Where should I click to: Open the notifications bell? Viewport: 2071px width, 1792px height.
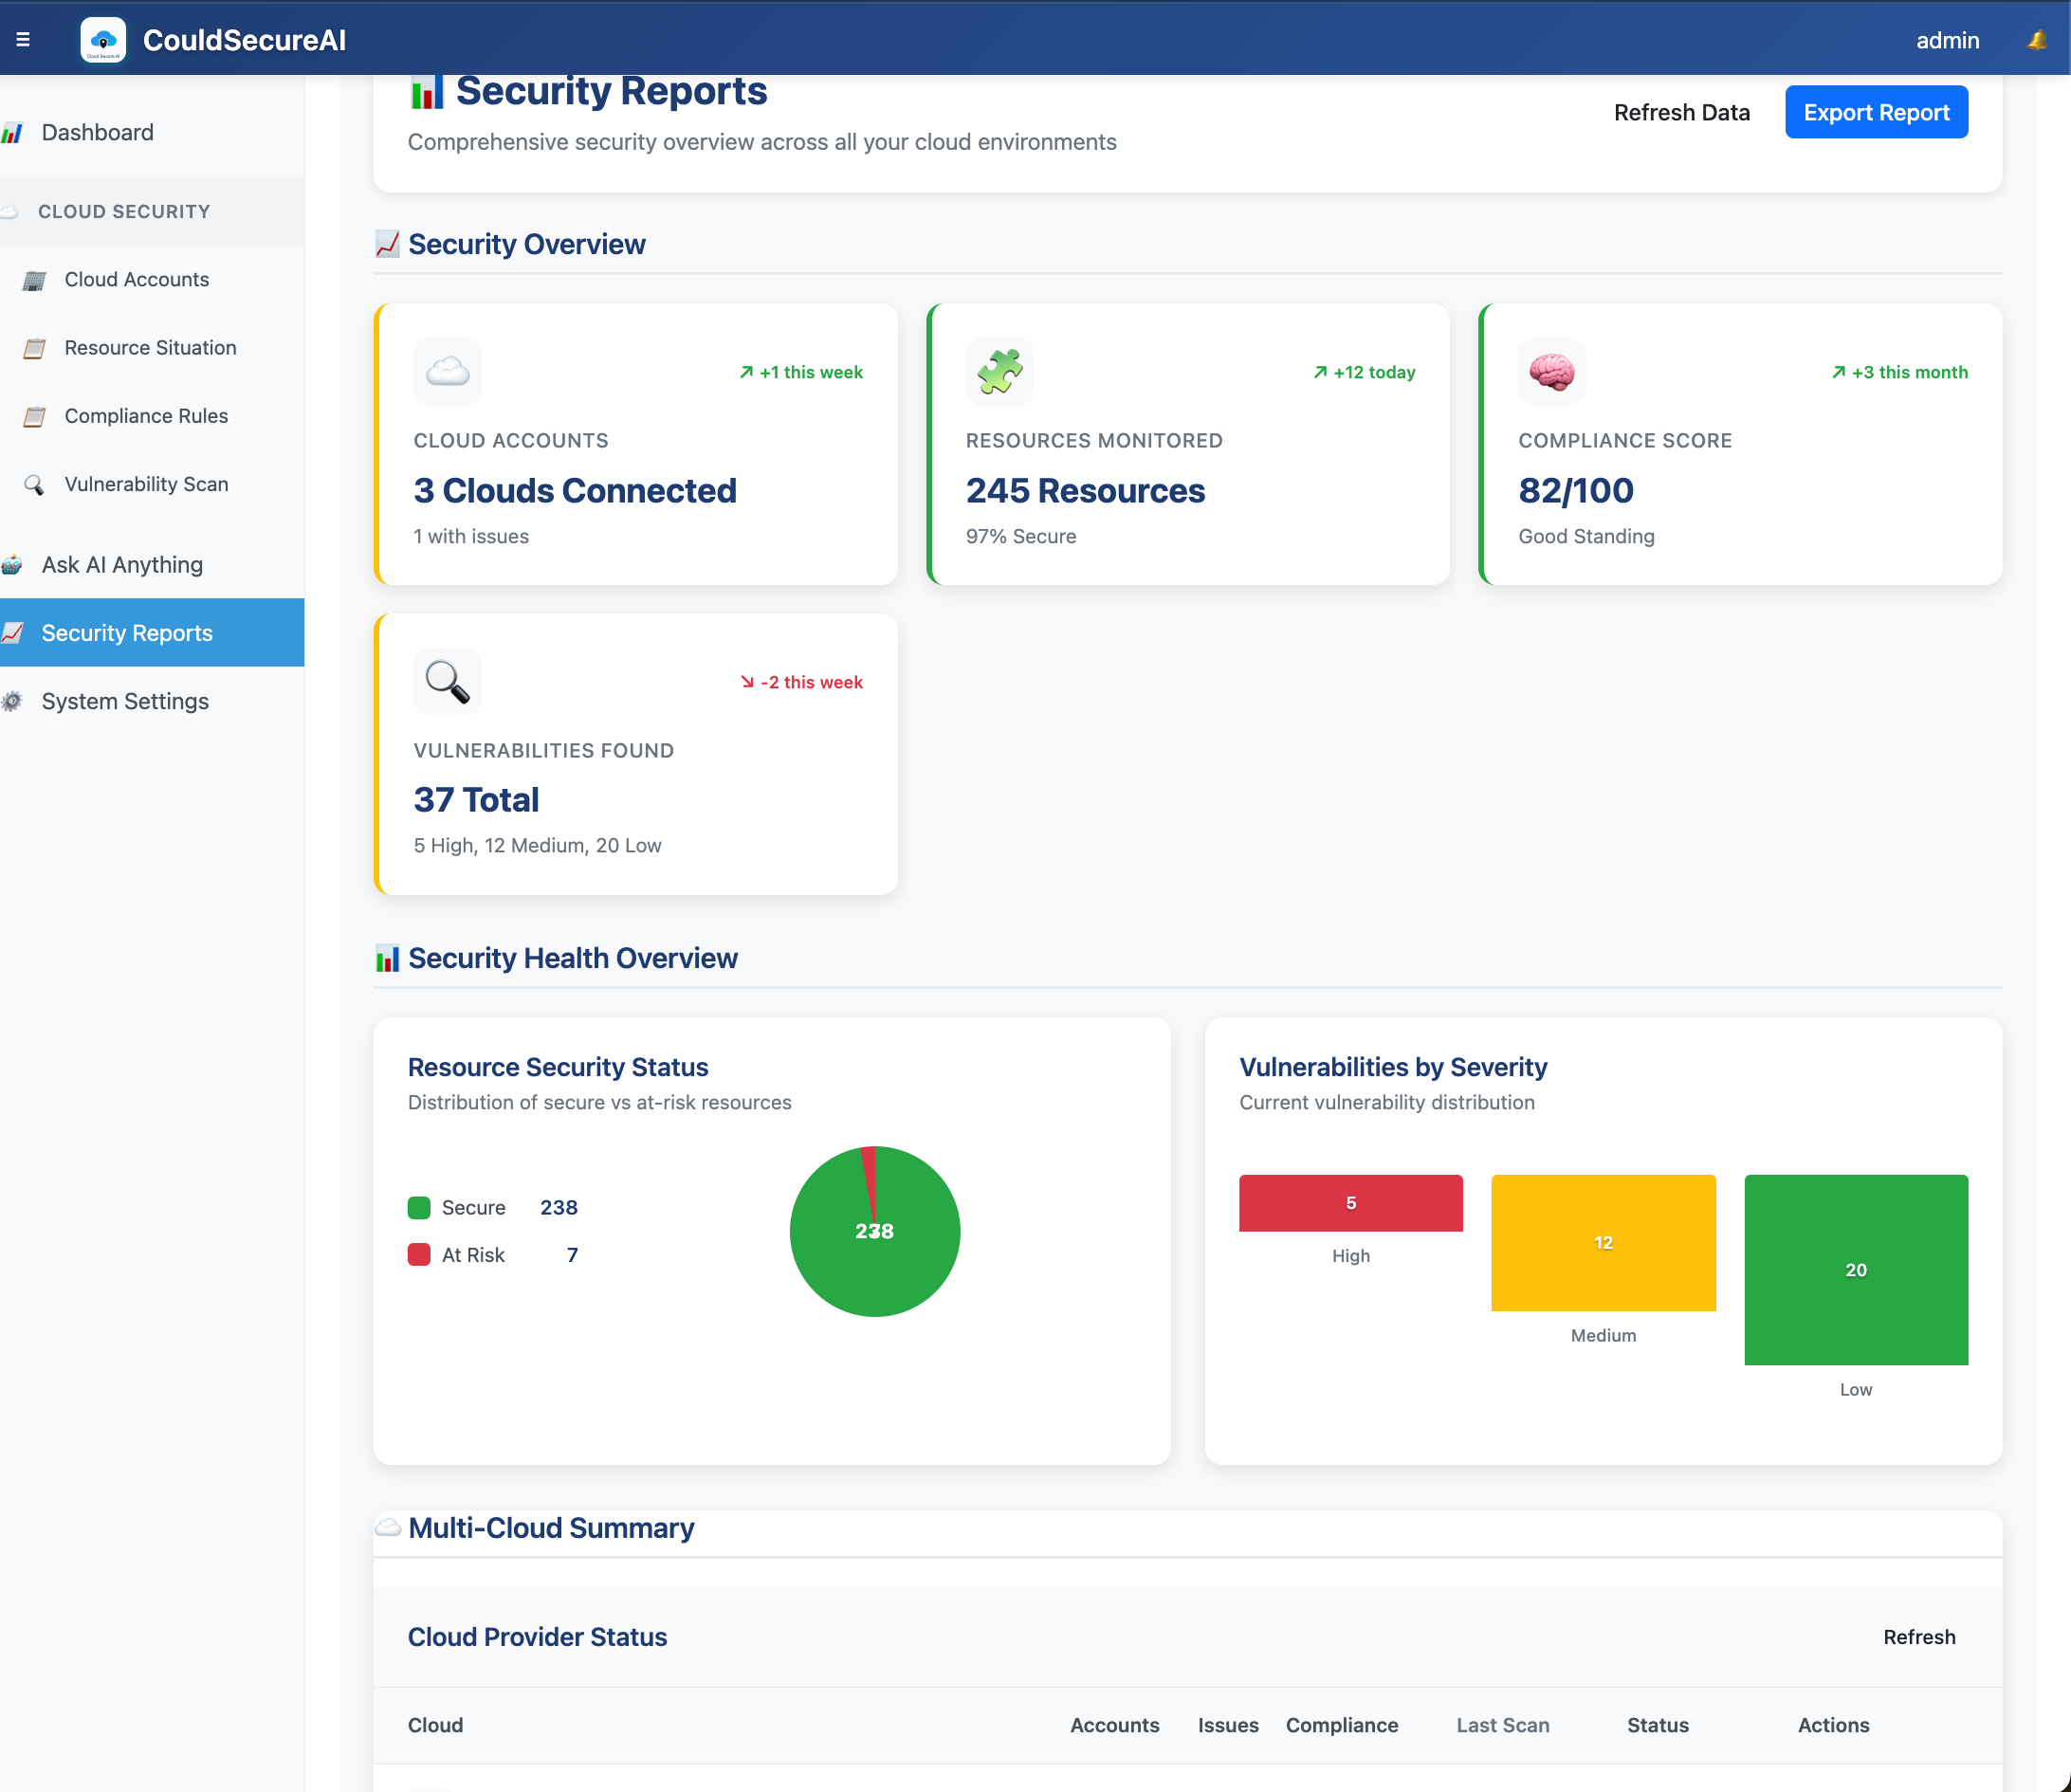(2037, 41)
